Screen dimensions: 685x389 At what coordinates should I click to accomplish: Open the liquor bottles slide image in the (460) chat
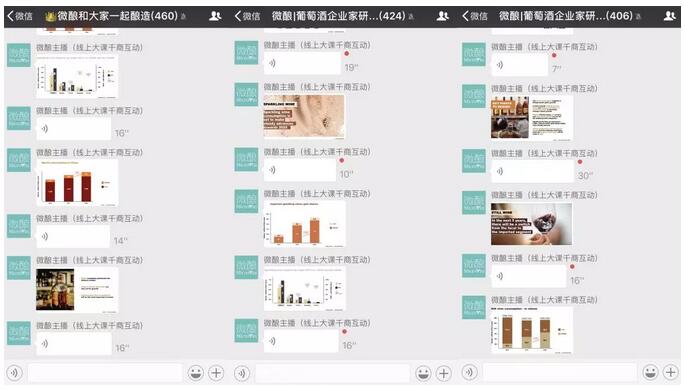tap(77, 290)
